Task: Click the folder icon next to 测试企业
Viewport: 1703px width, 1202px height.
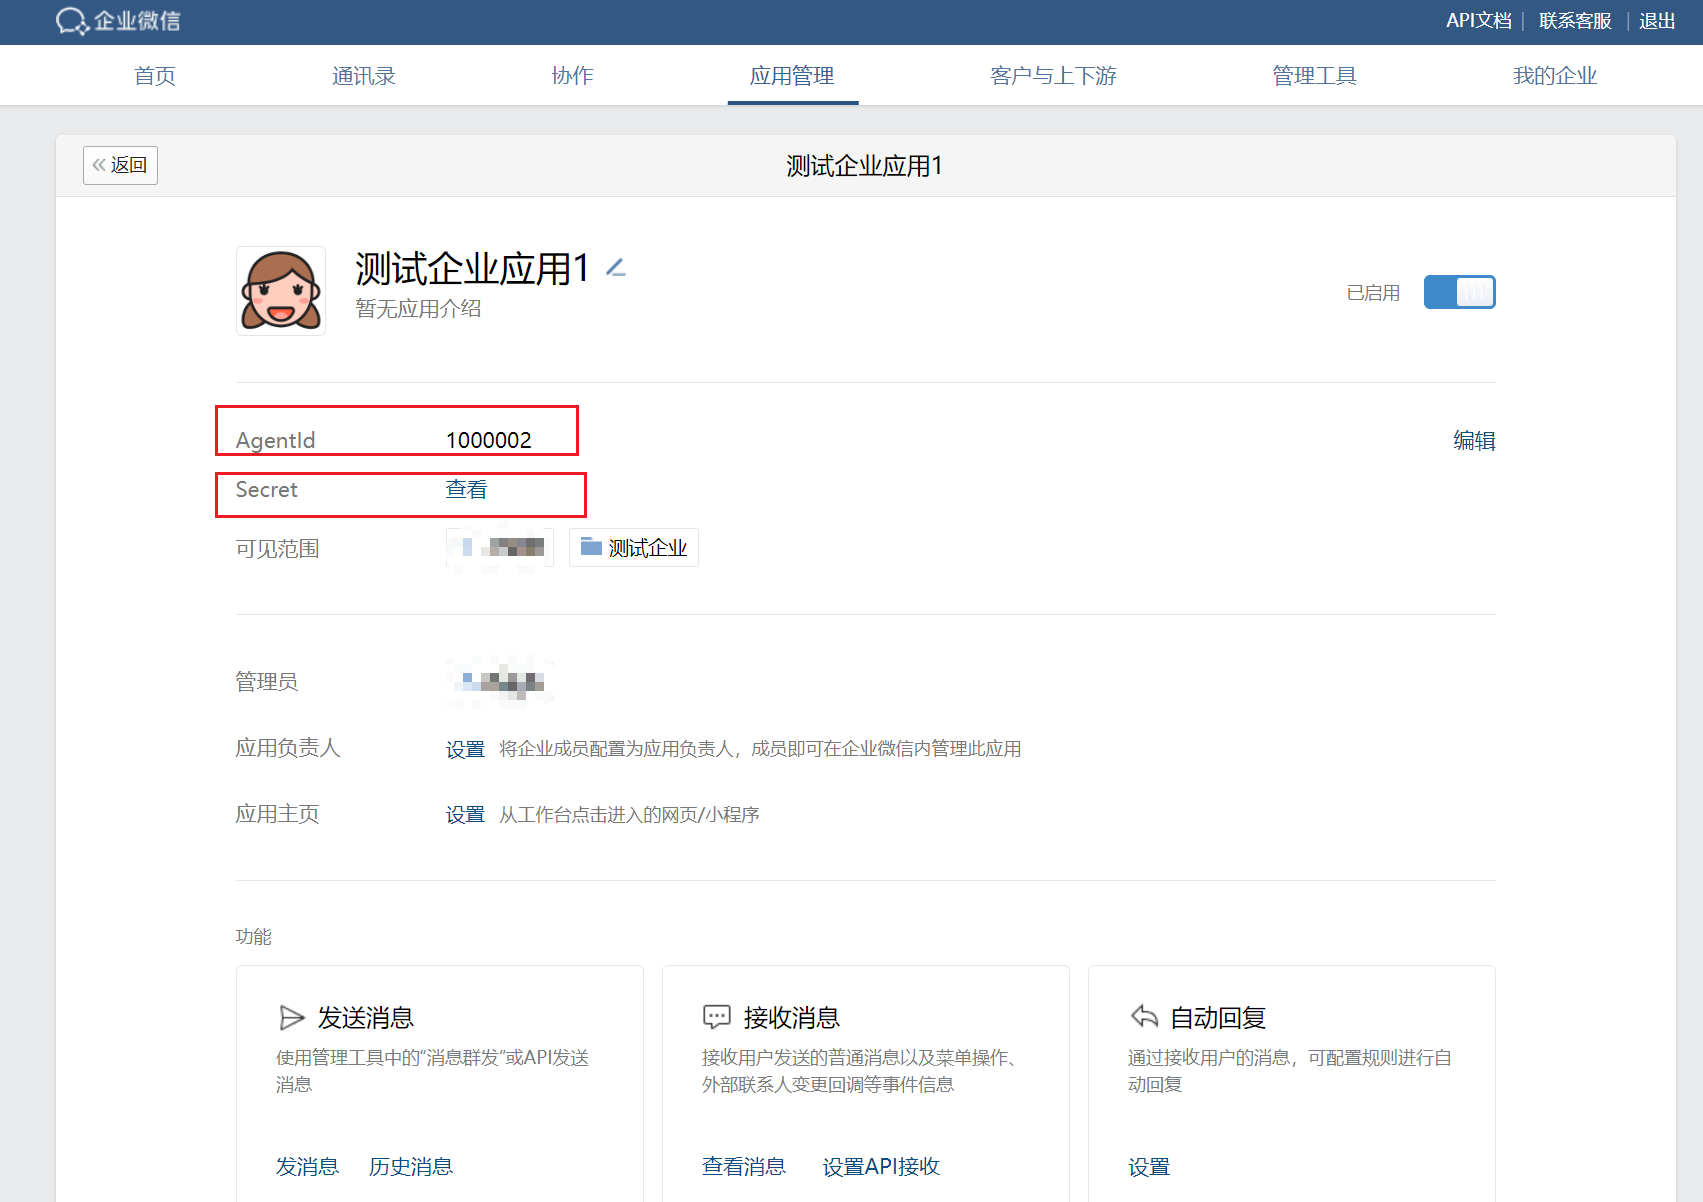Action: [590, 547]
